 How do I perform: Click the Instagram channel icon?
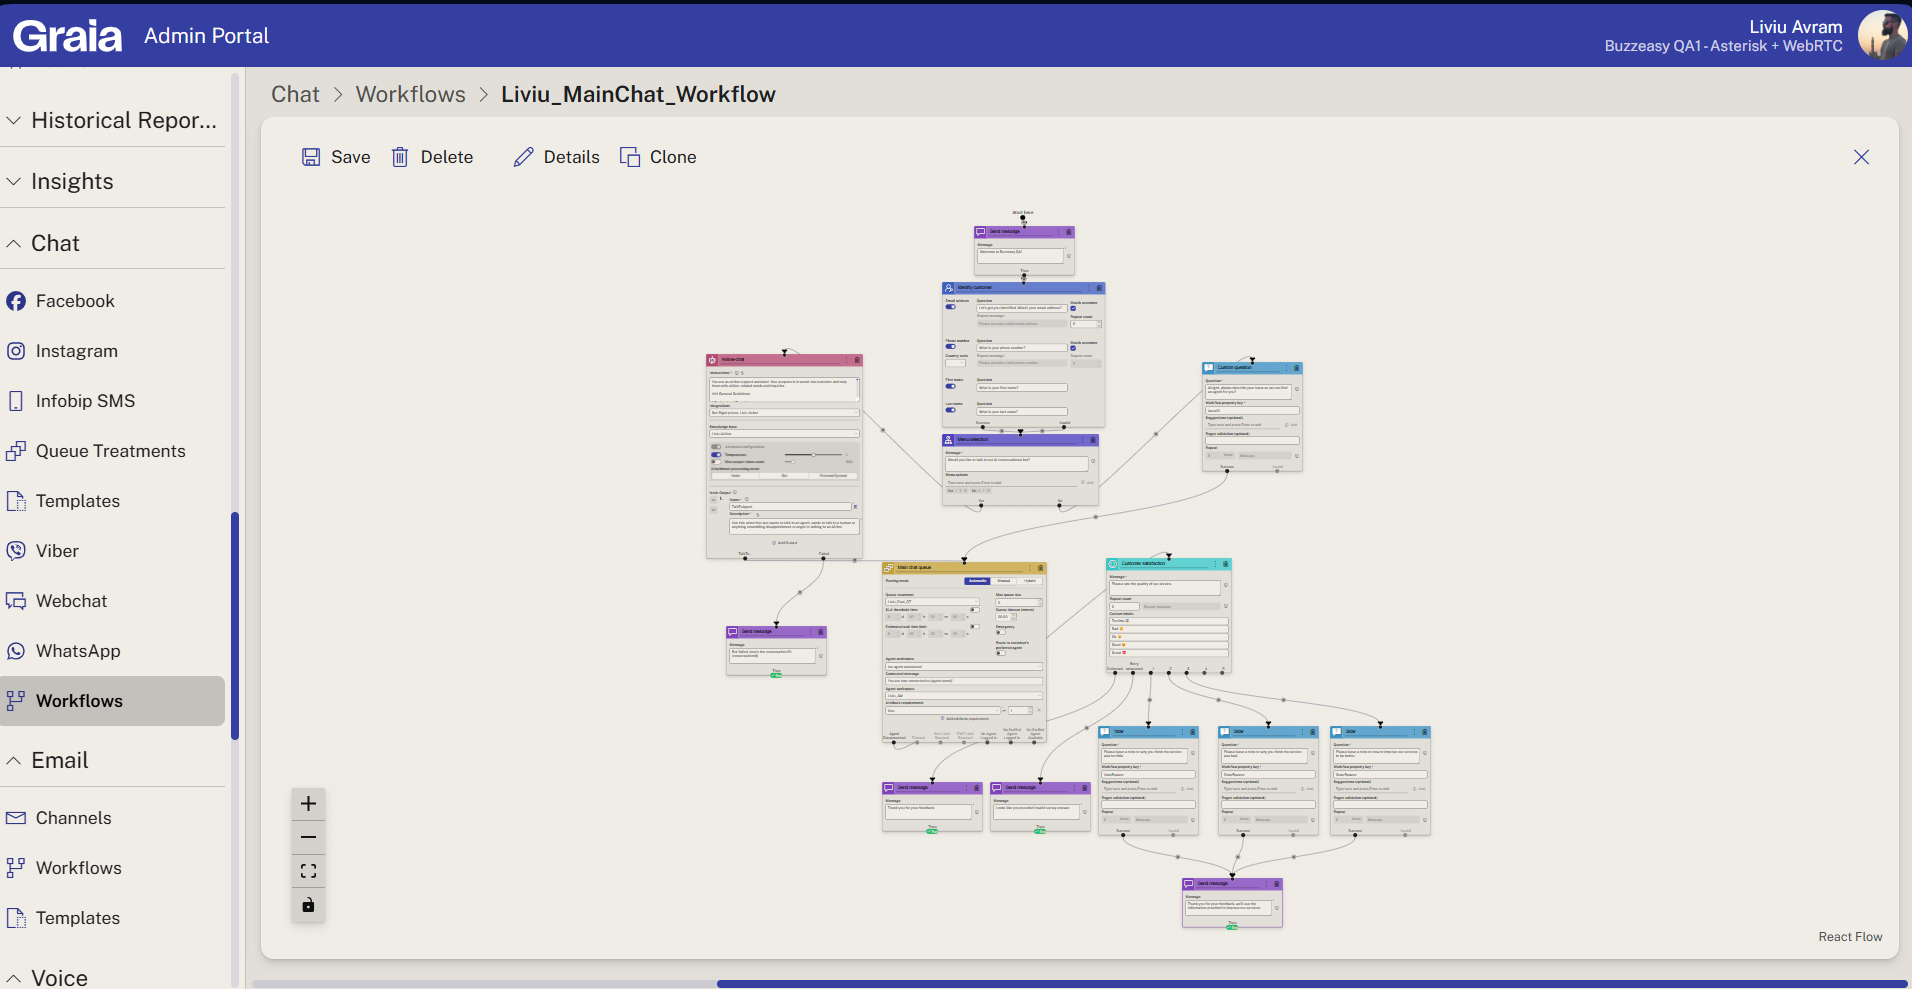point(16,351)
